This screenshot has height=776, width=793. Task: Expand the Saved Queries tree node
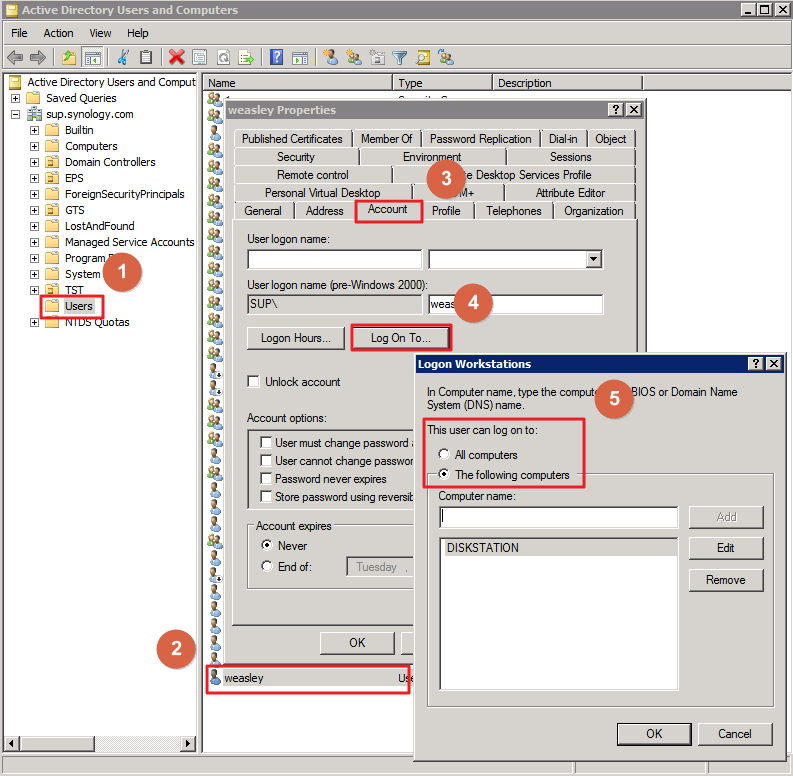pyautogui.click(x=16, y=98)
